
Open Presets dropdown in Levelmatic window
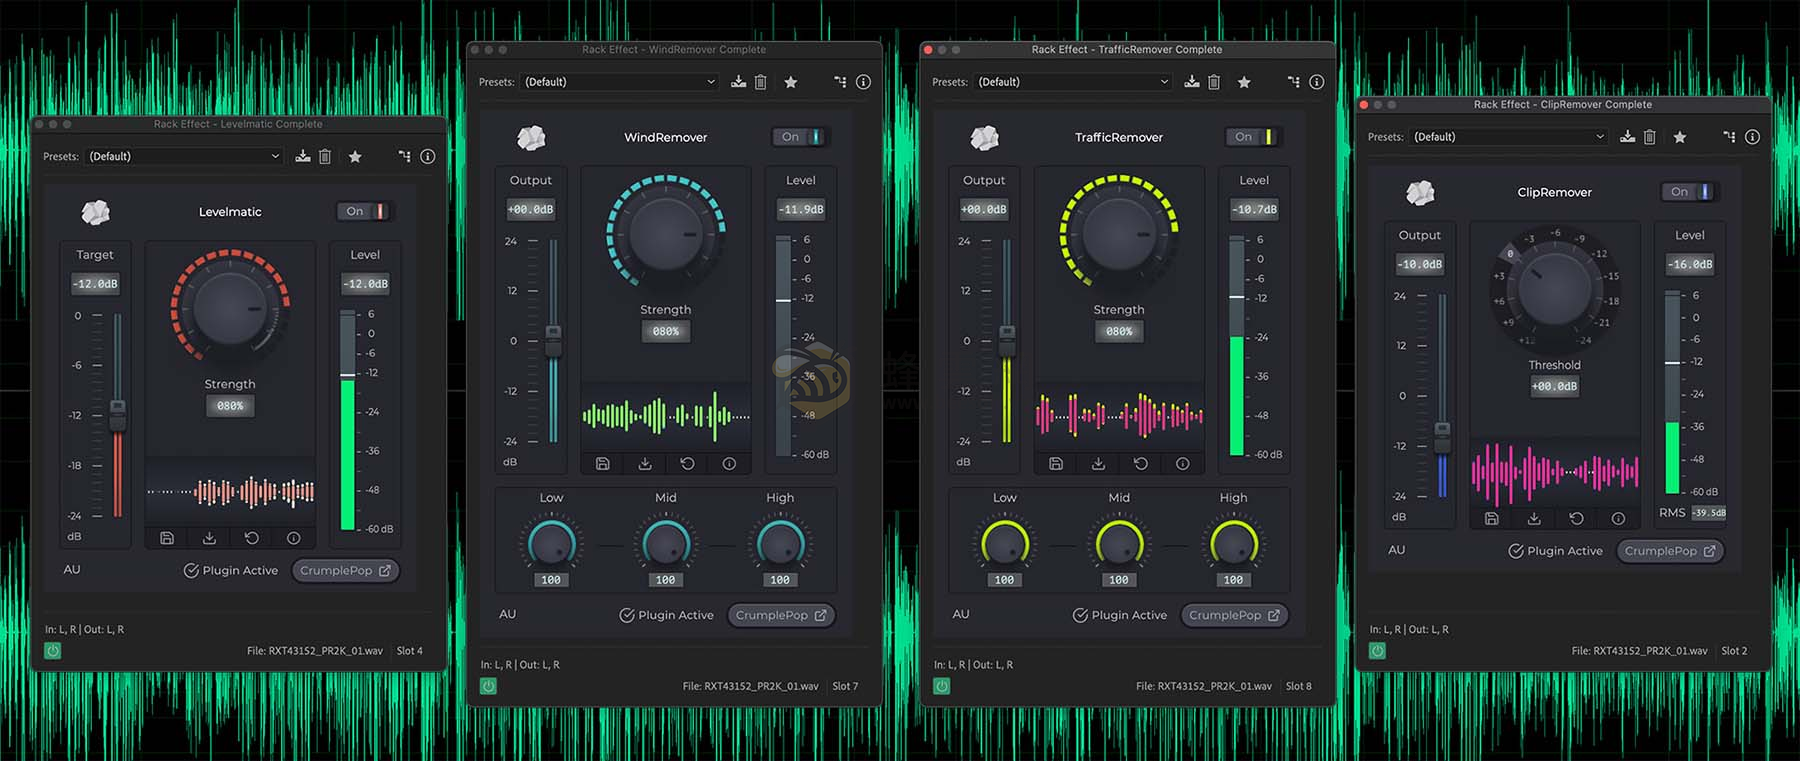tap(184, 156)
